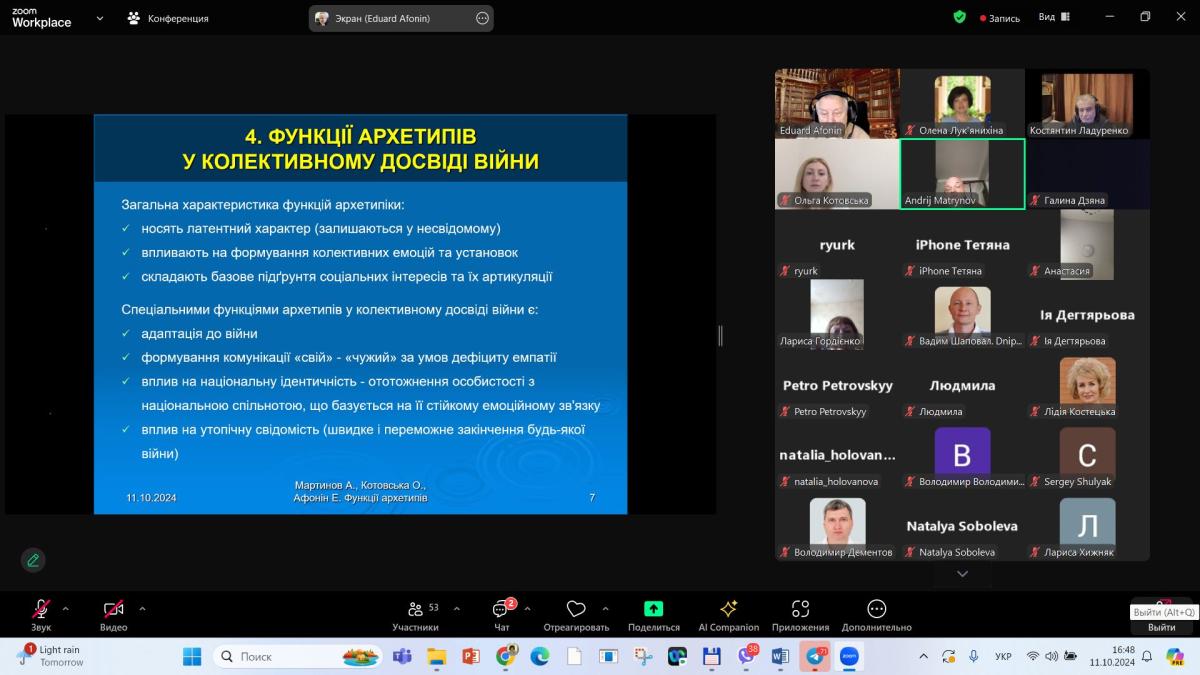Click the Отреагировать reactions heart icon
The image size is (1200, 675).
(x=576, y=609)
